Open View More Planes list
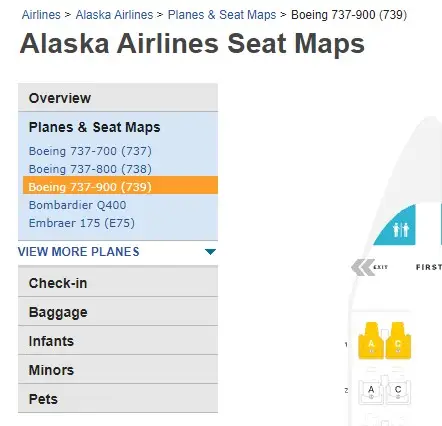442x426 pixels. coord(79,252)
